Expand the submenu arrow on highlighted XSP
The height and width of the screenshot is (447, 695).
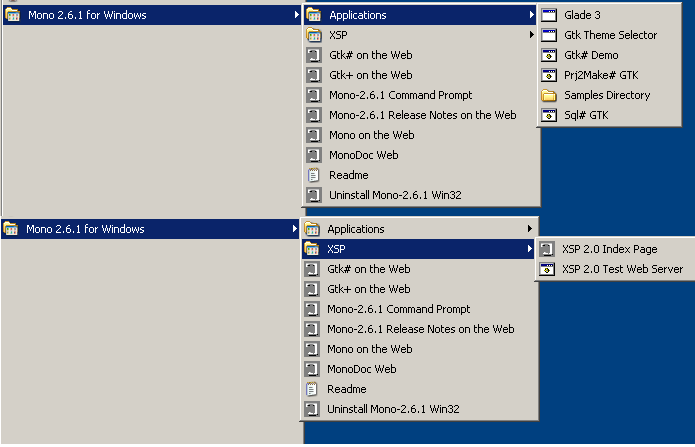click(530, 249)
